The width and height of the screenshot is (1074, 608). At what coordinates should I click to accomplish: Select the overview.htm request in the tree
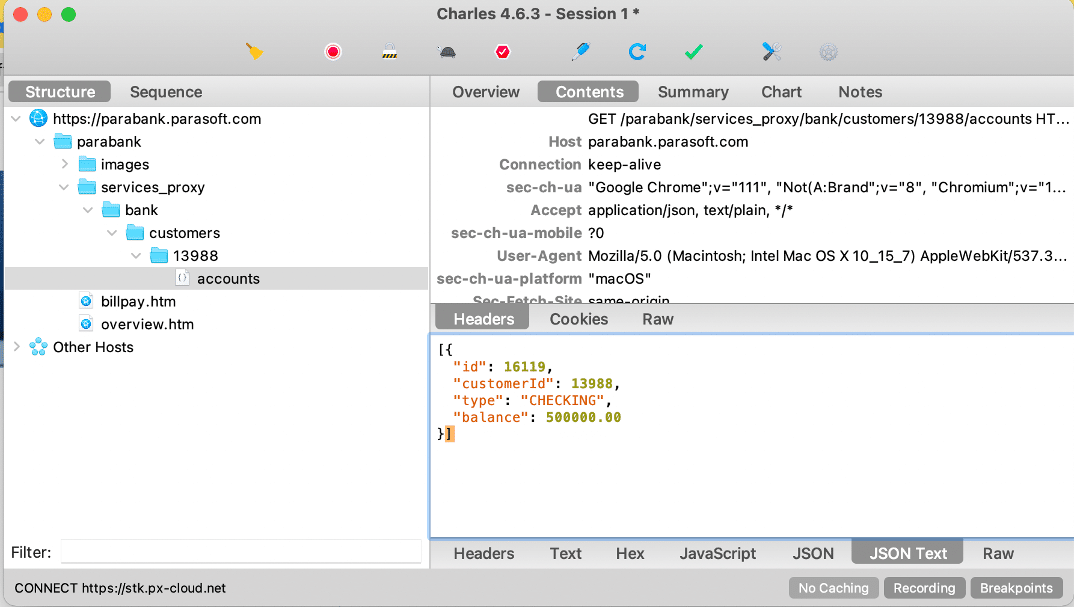[146, 324]
